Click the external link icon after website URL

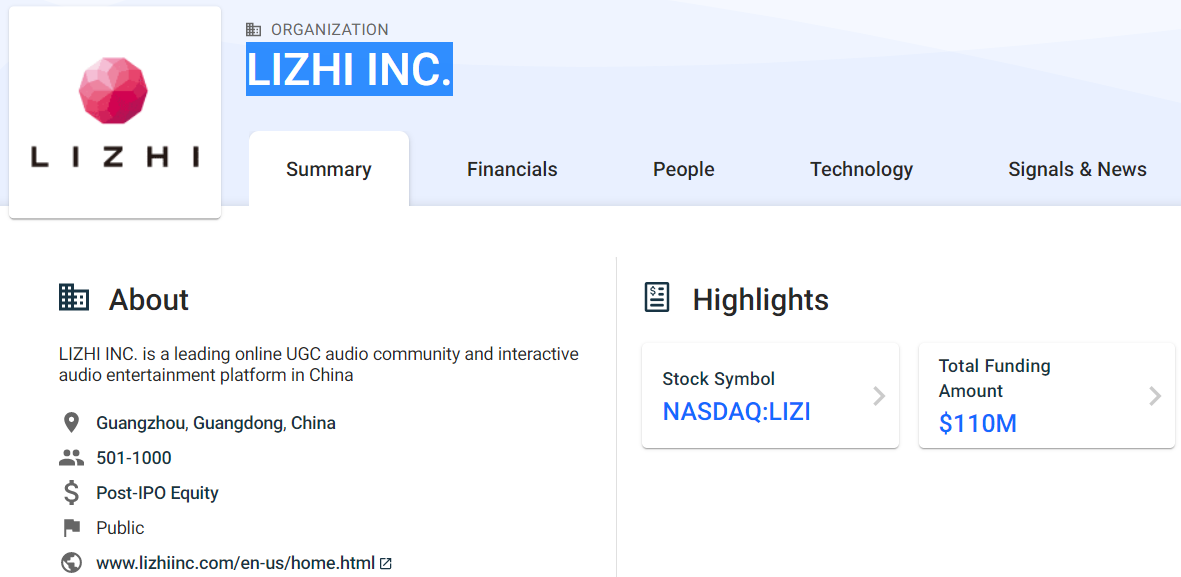tap(386, 563)
